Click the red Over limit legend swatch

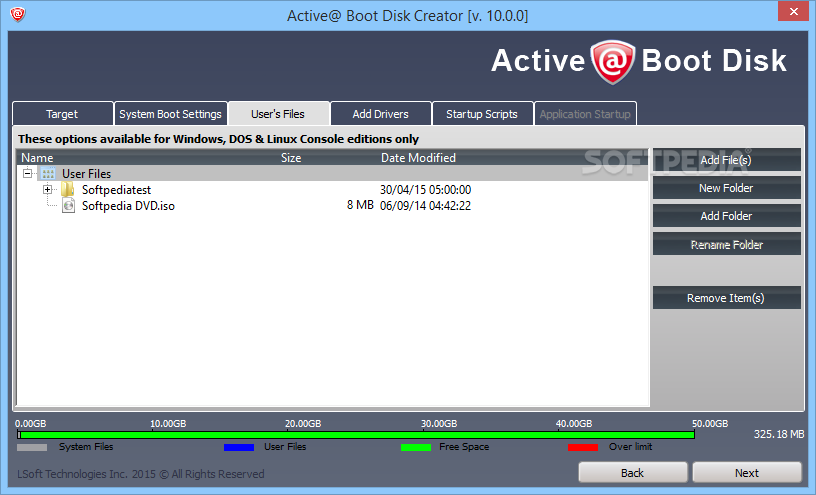pyautogui.click(x=583, y=447)
